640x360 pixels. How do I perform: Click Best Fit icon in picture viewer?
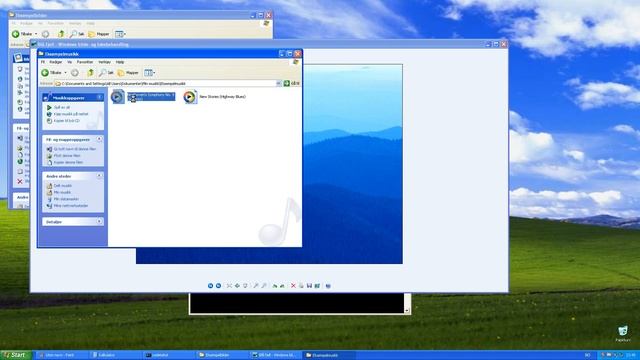click(229, 286)
